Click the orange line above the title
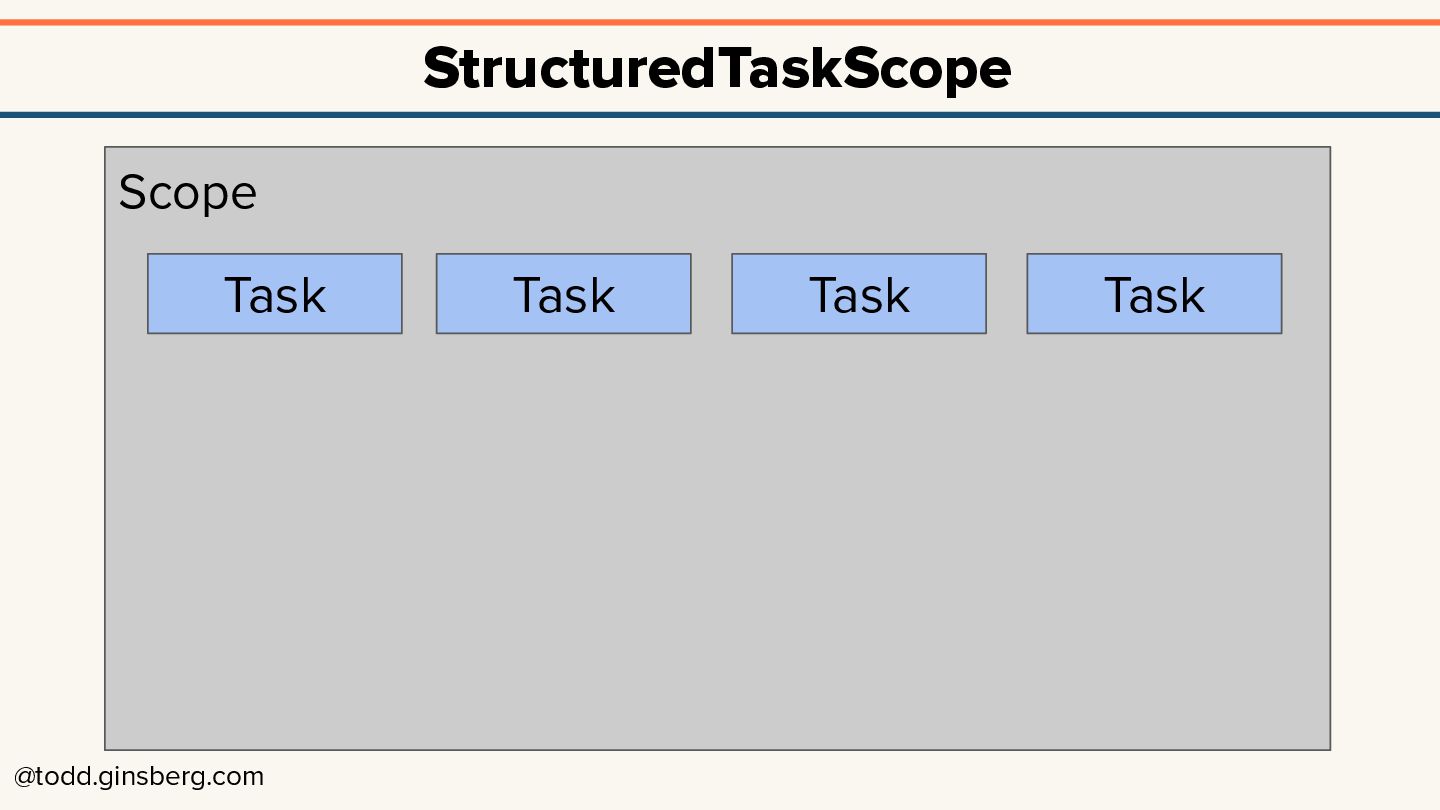Viewport: 1440px width, 810px height. point(720,22)
